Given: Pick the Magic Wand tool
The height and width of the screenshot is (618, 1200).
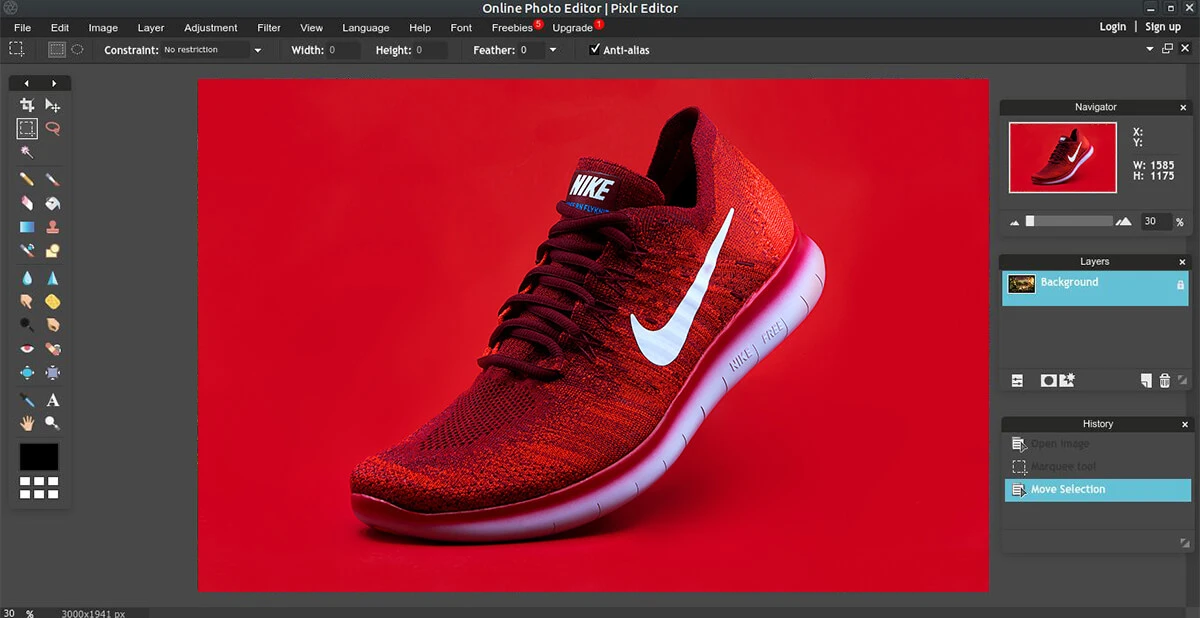Looking at the screenshot, I should (27, 152).
